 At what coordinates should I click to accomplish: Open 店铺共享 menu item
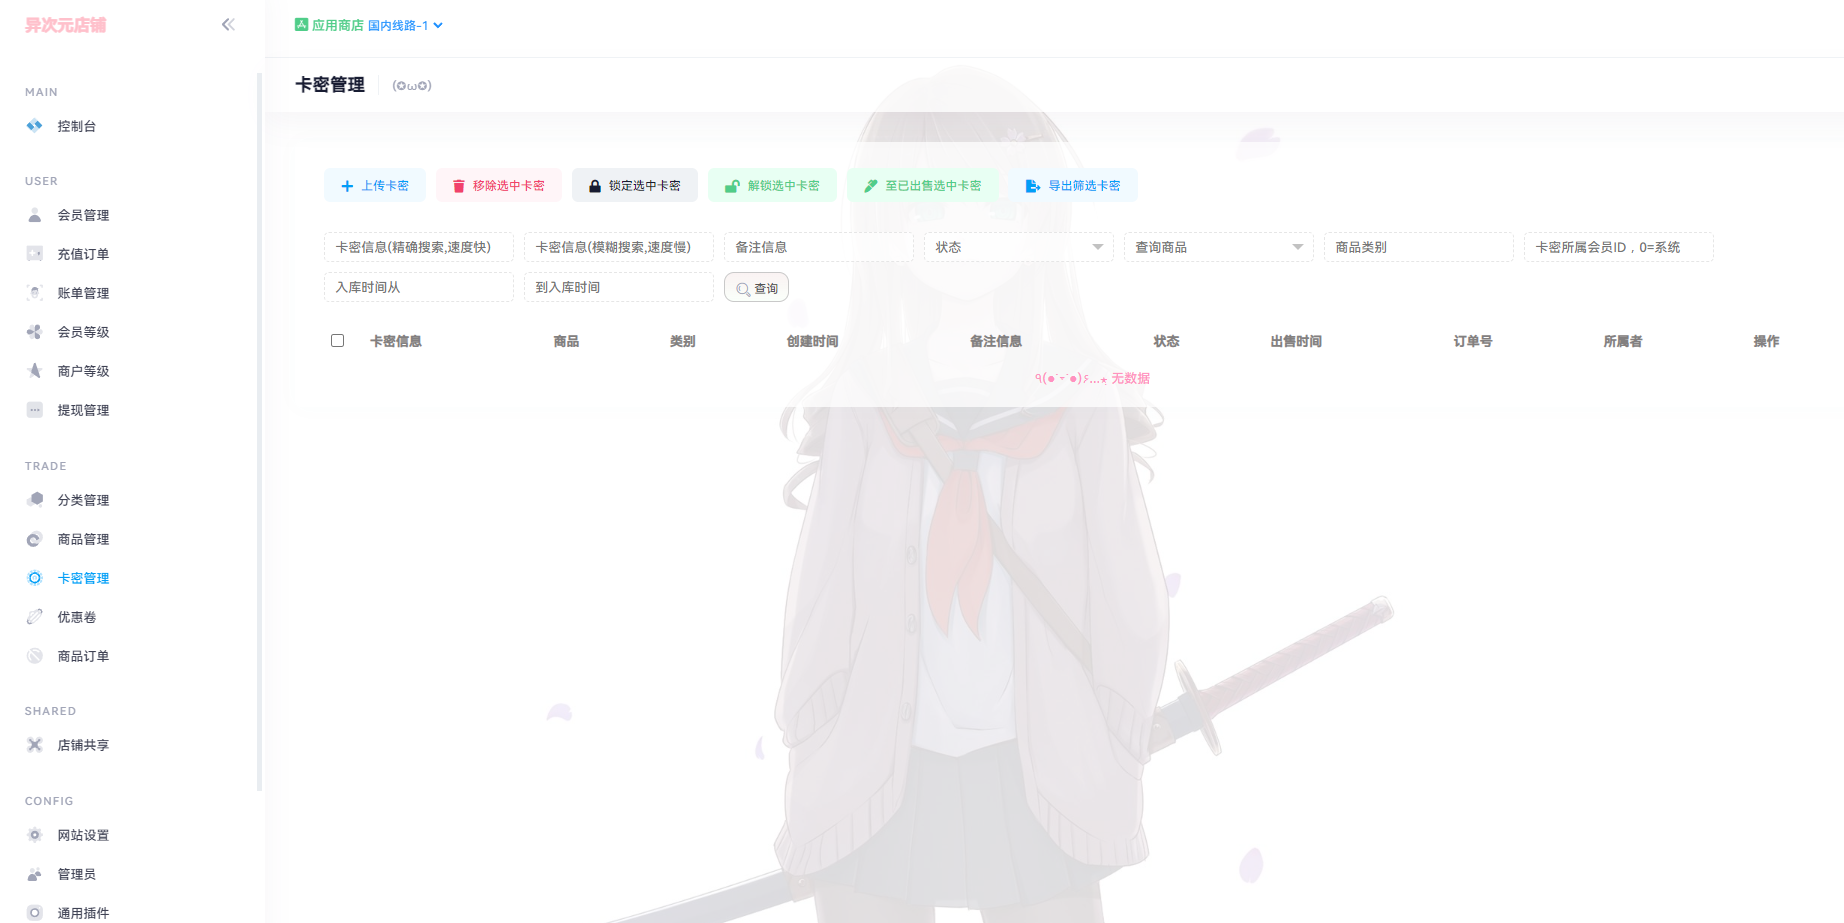click(x=83, y=745)
